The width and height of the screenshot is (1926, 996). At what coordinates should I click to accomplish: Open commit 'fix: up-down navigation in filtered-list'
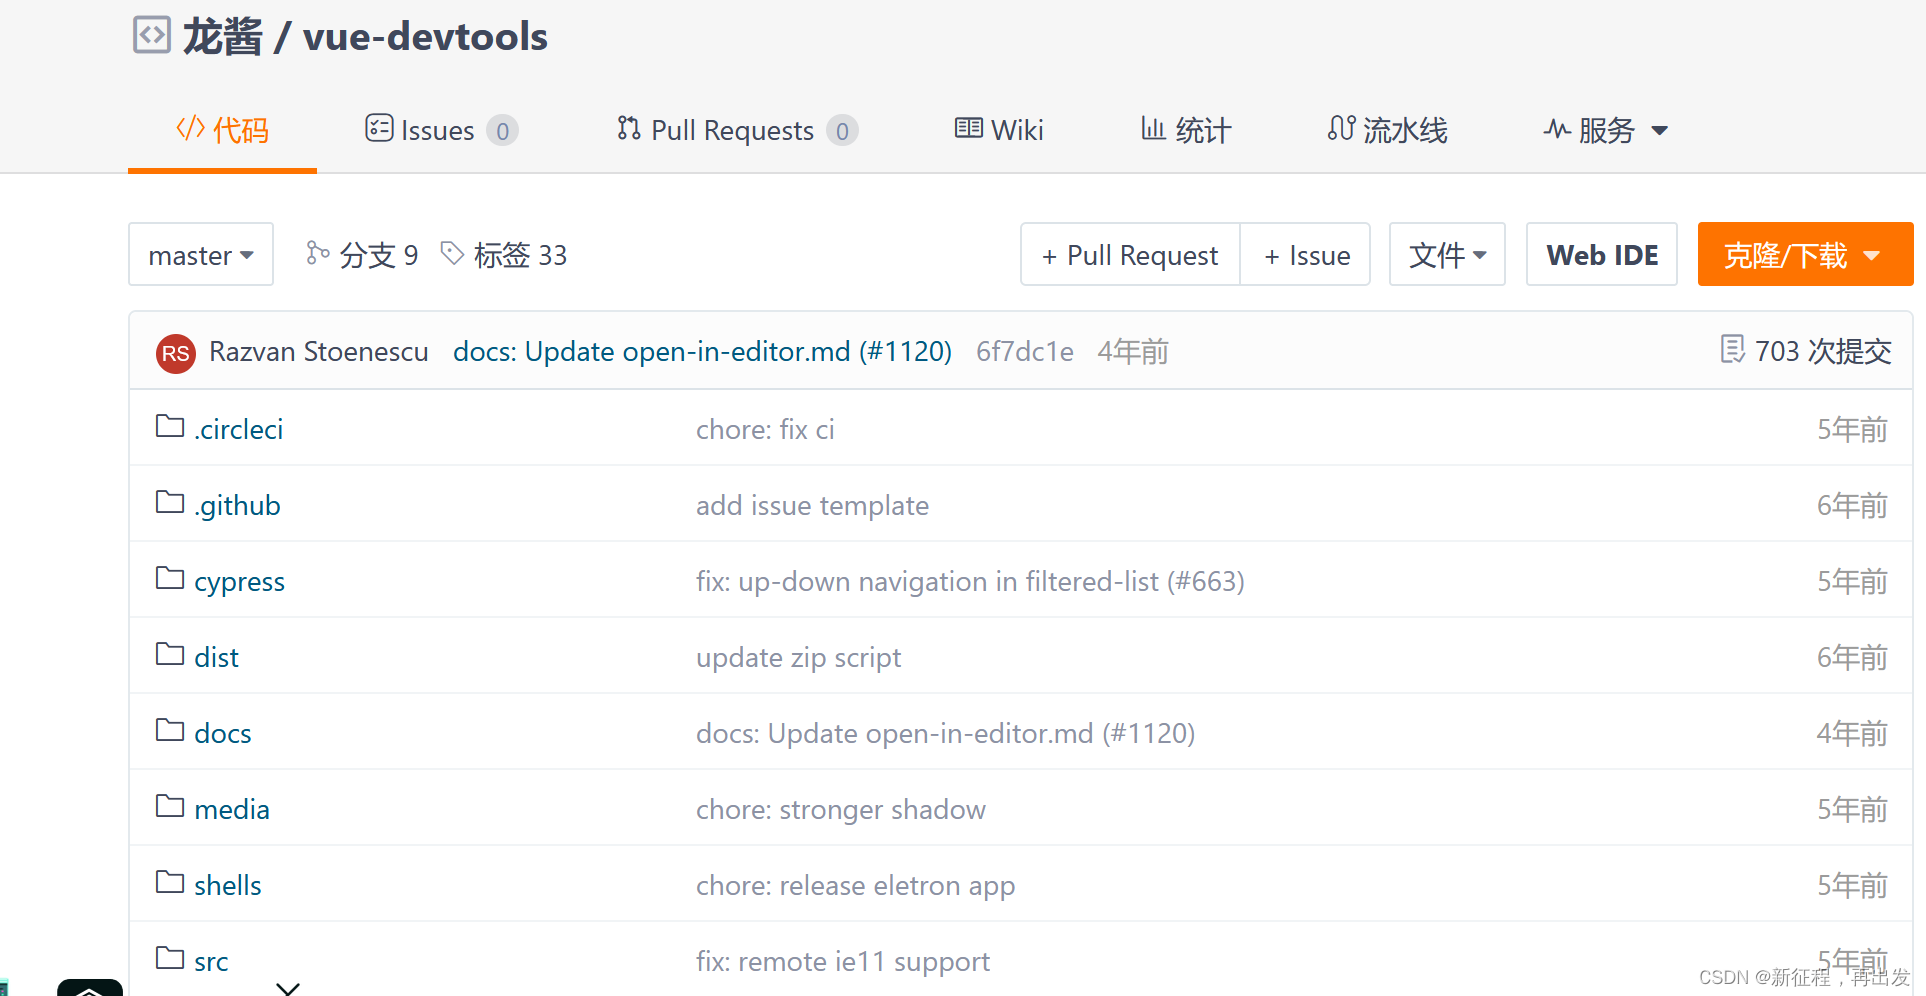tap(970, 582)
